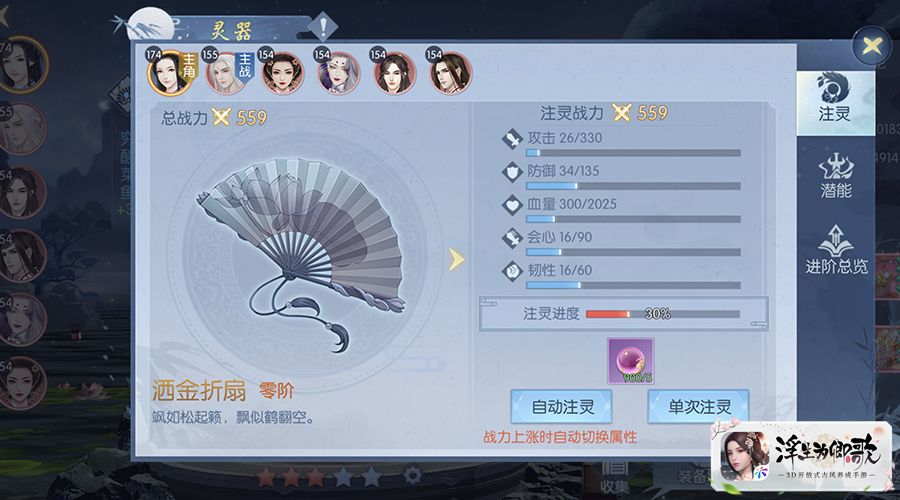Open the 浮生为卿歌 game advertisement banner
Screen dimensions: 900x500
point(801,456)
